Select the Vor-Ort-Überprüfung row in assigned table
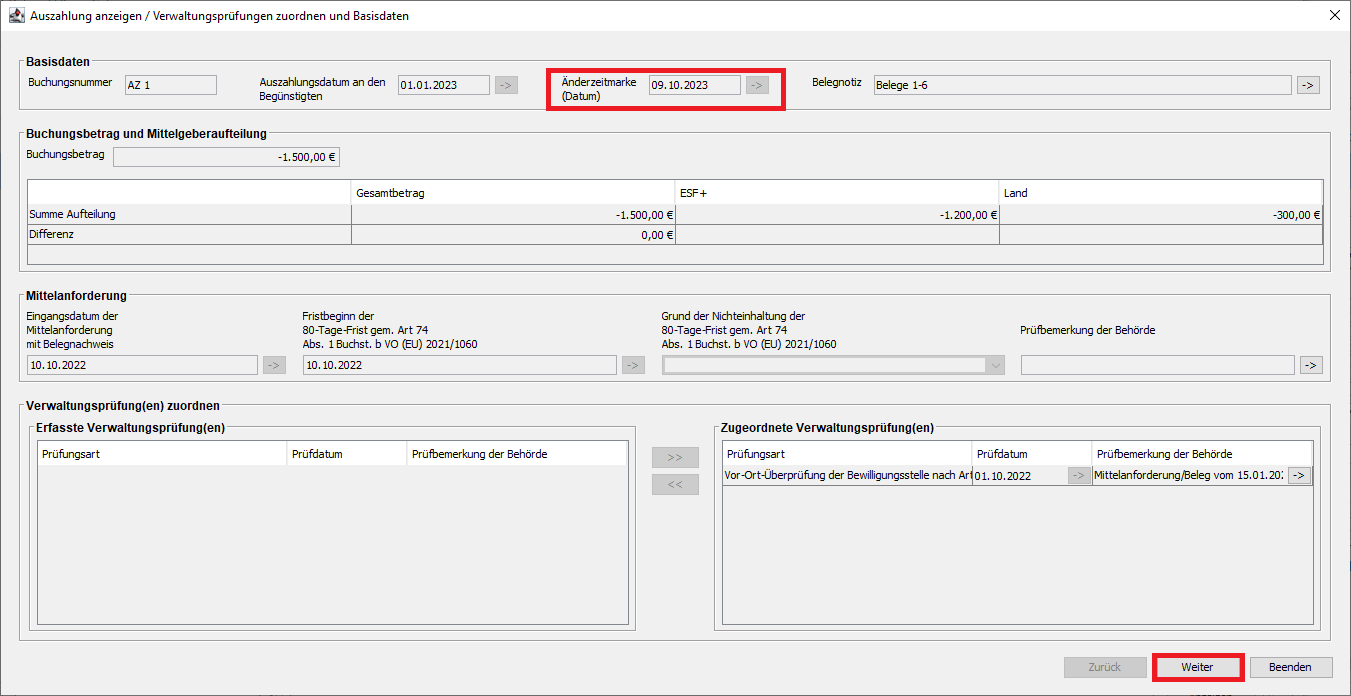 coord(846,477)
